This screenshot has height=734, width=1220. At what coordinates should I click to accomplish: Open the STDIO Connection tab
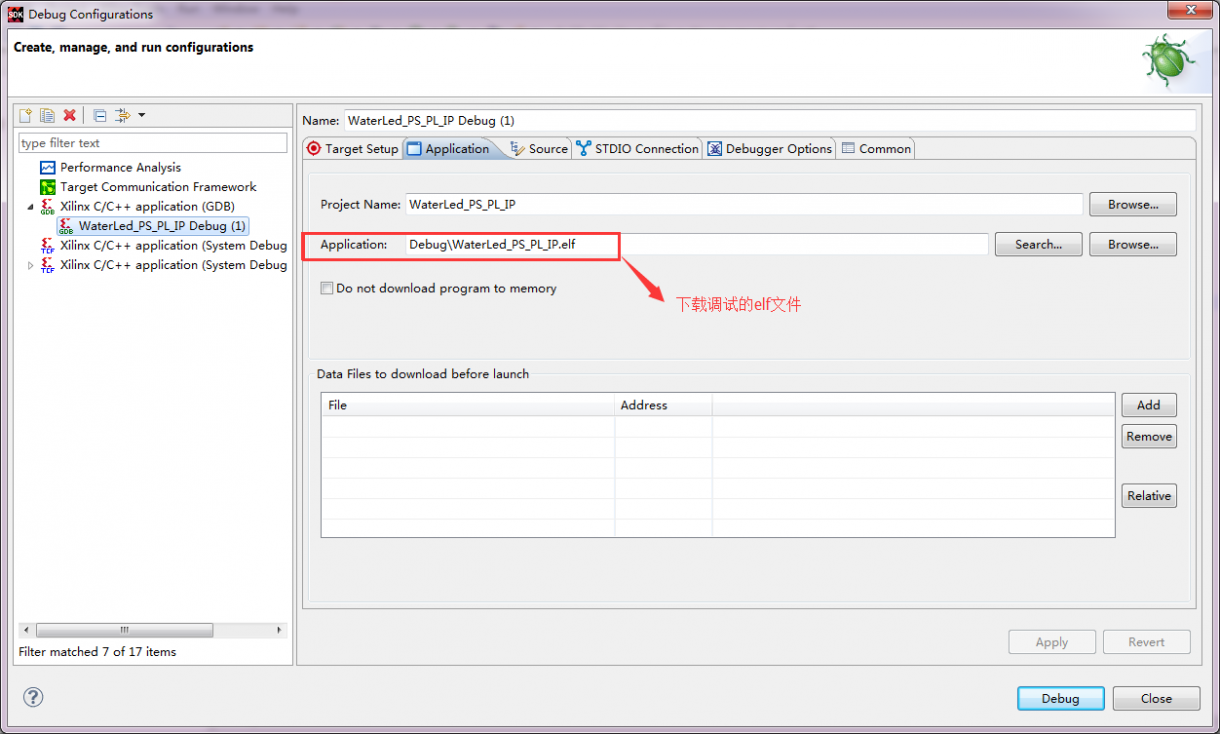[637, 148]
